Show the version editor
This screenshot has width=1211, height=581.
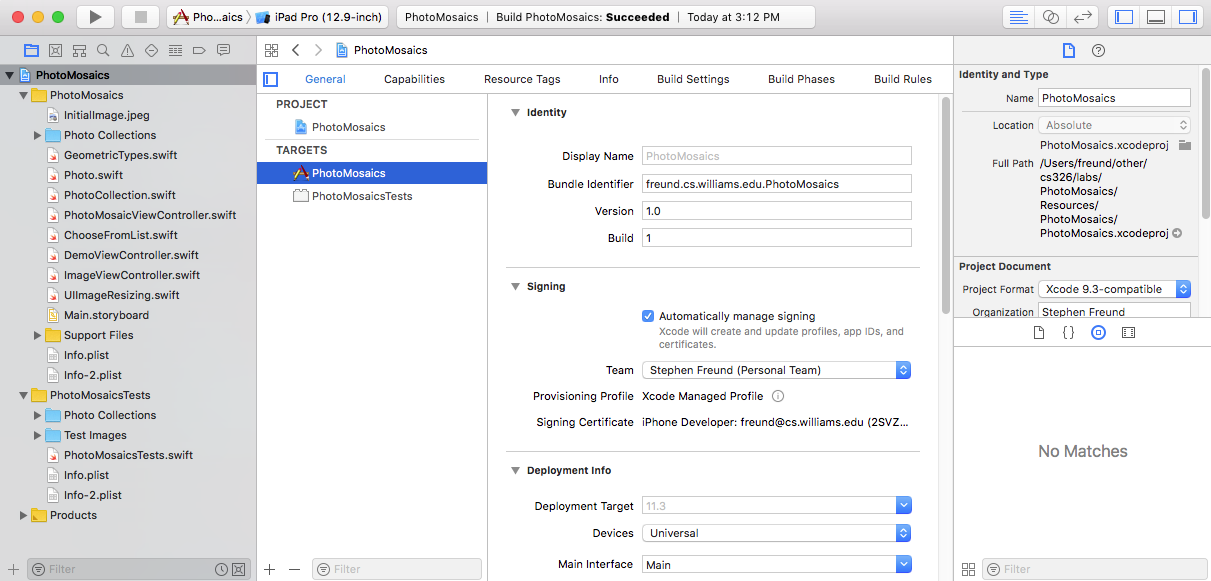tap(1082, 17)
